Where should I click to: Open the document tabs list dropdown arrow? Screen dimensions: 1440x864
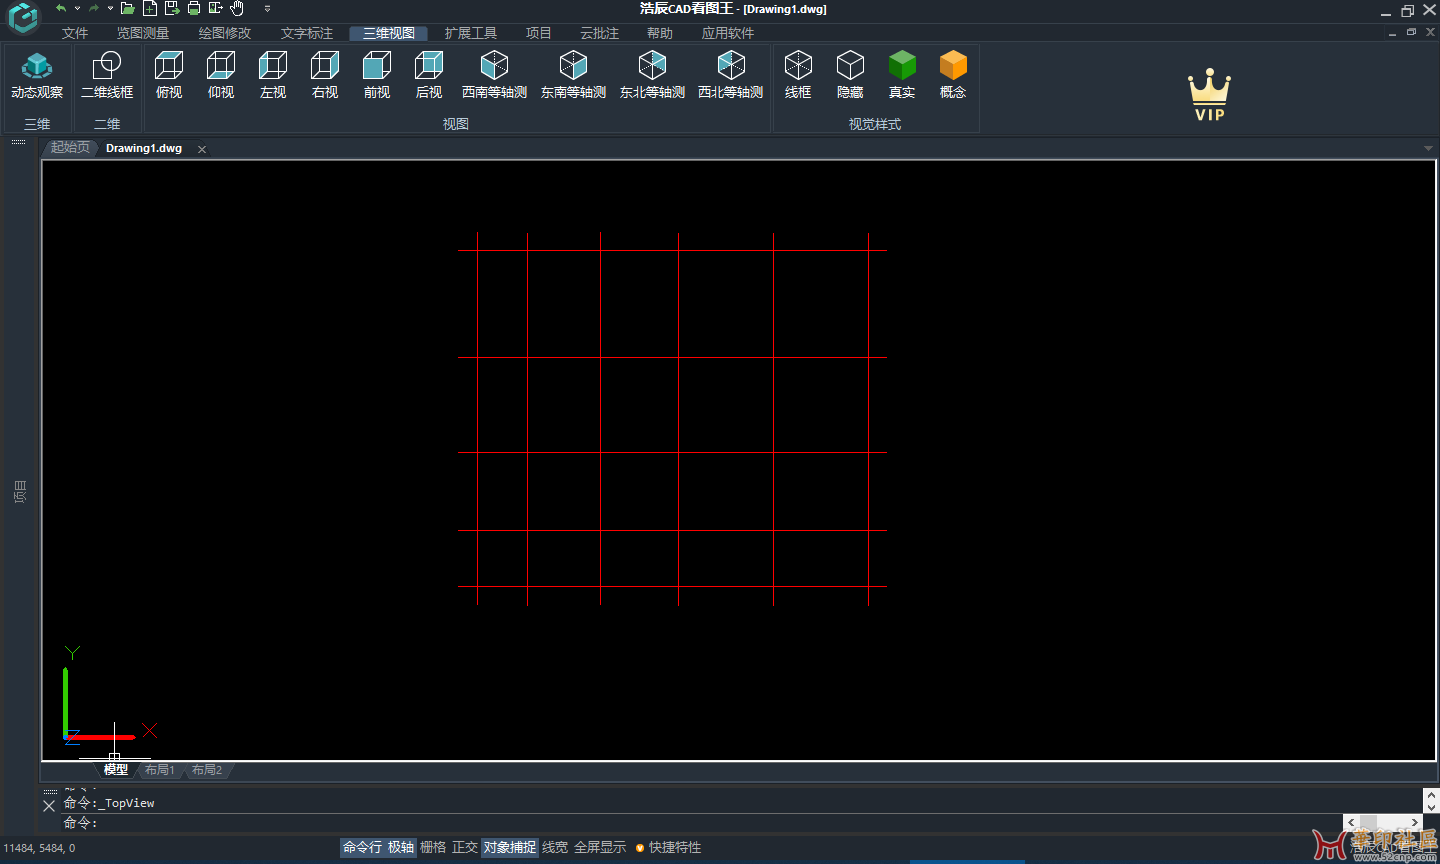tap(1428, 148)
